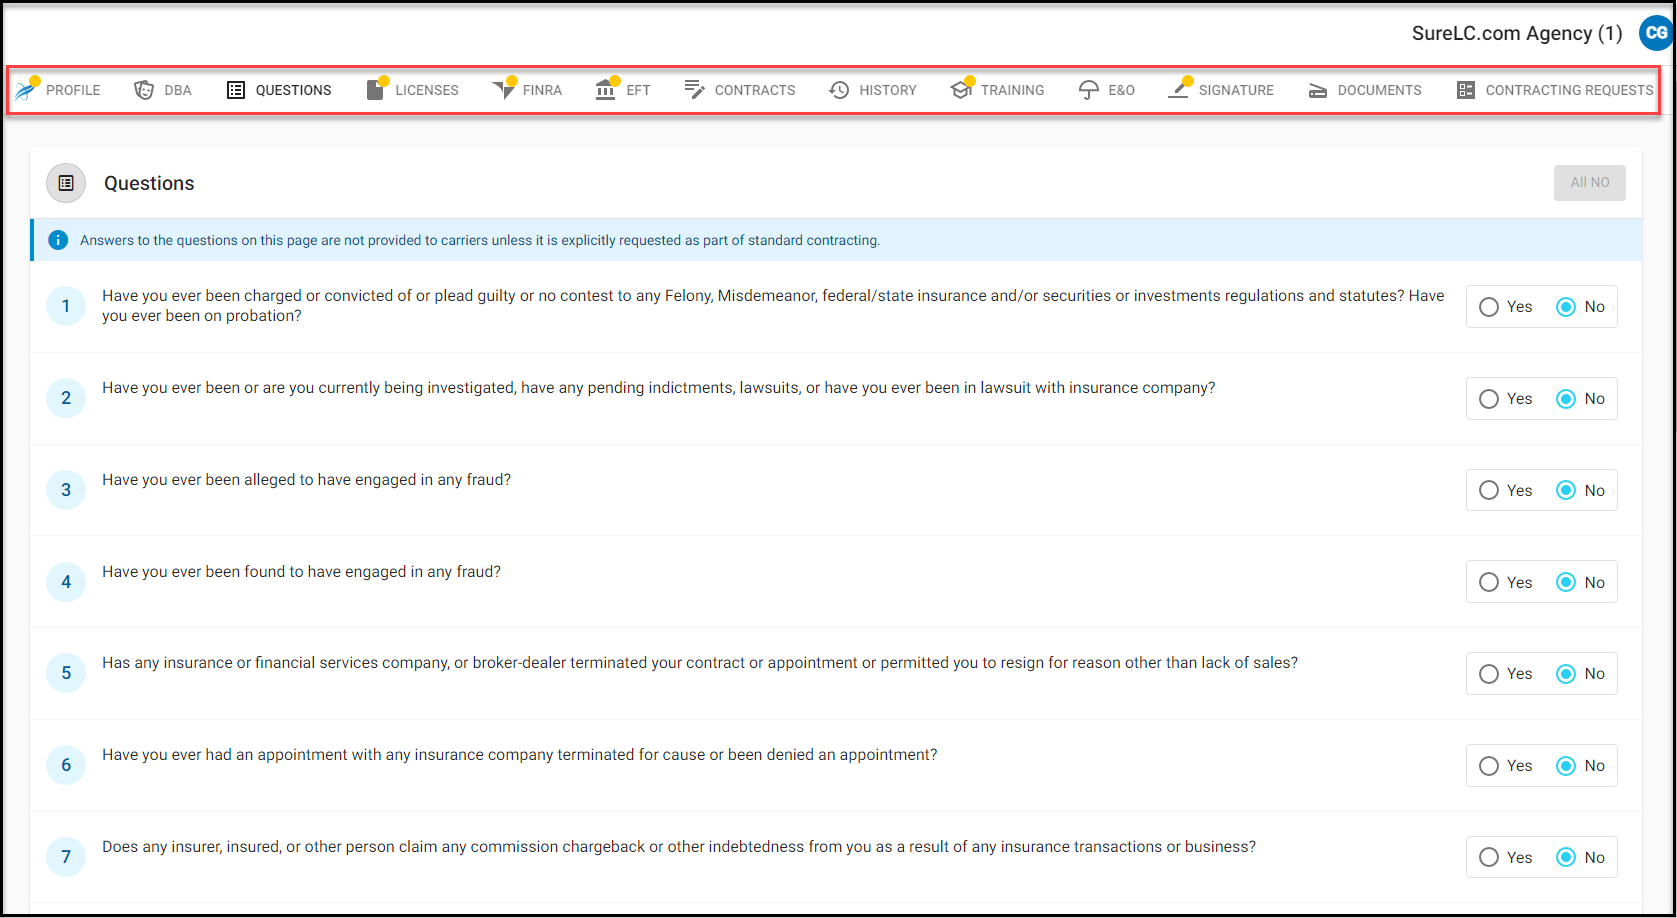Click the 'Answers to the questions' notice text
1677x918 pixels.
[480, 240]
